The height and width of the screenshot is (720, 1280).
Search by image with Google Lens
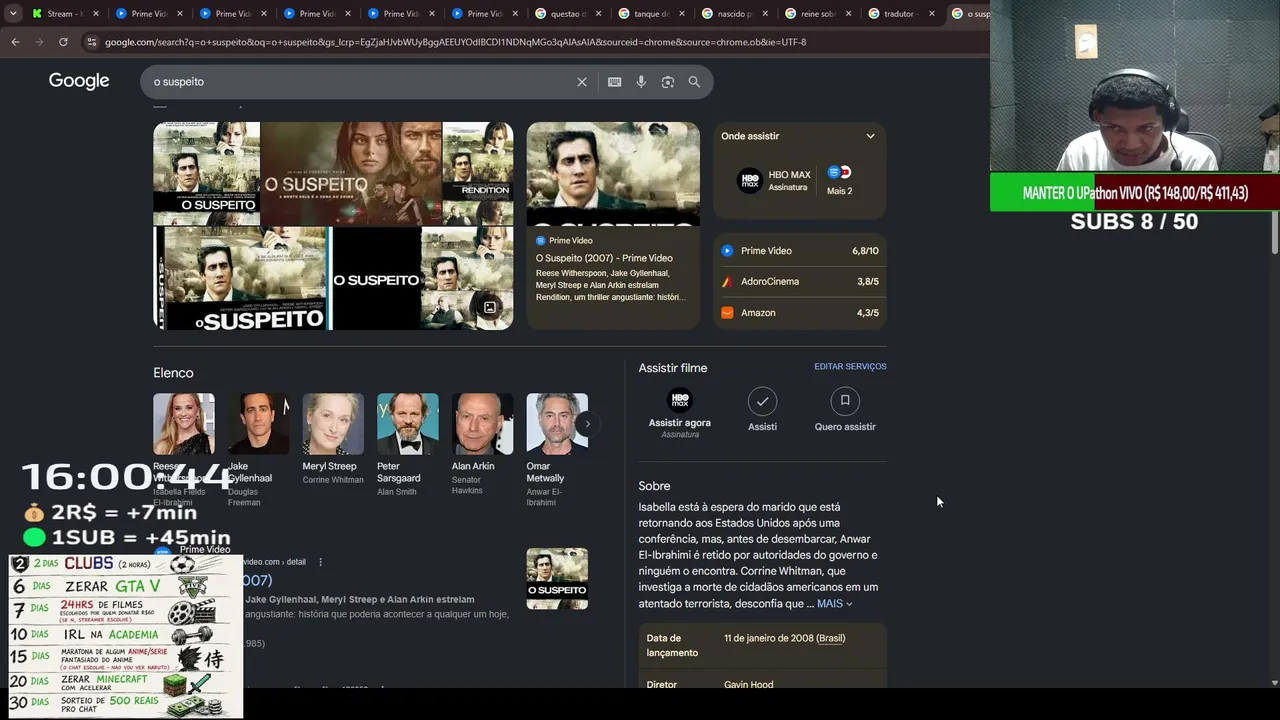click(x=668, y=82)
